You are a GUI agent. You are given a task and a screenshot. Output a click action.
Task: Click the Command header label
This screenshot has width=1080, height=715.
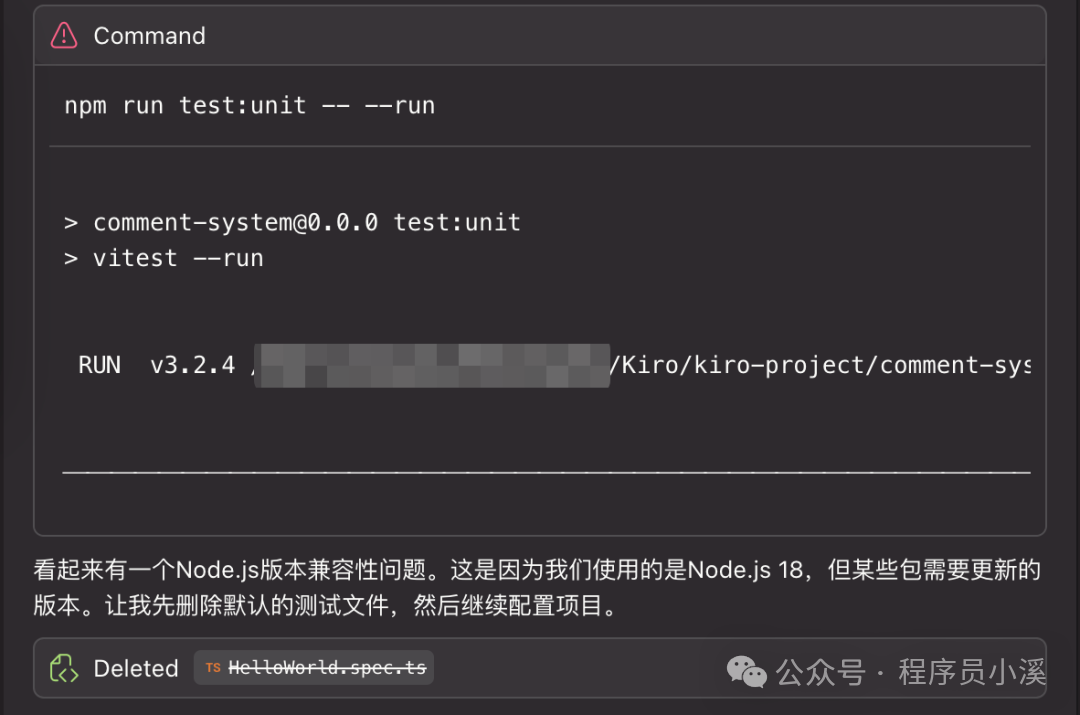tap(149, 35)
